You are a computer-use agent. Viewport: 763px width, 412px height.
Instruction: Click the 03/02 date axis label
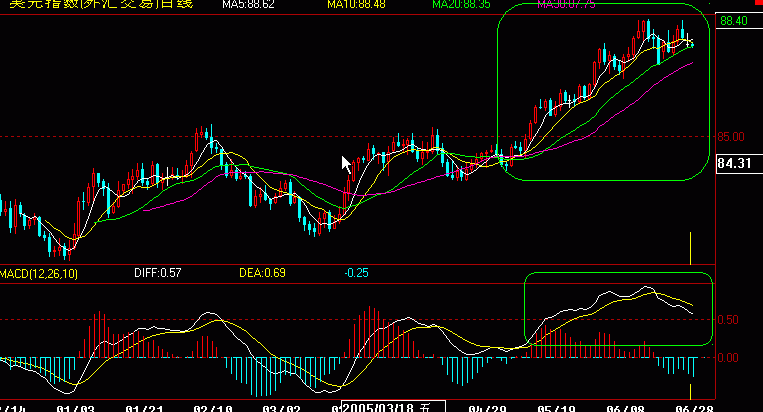tap(281, 408)
